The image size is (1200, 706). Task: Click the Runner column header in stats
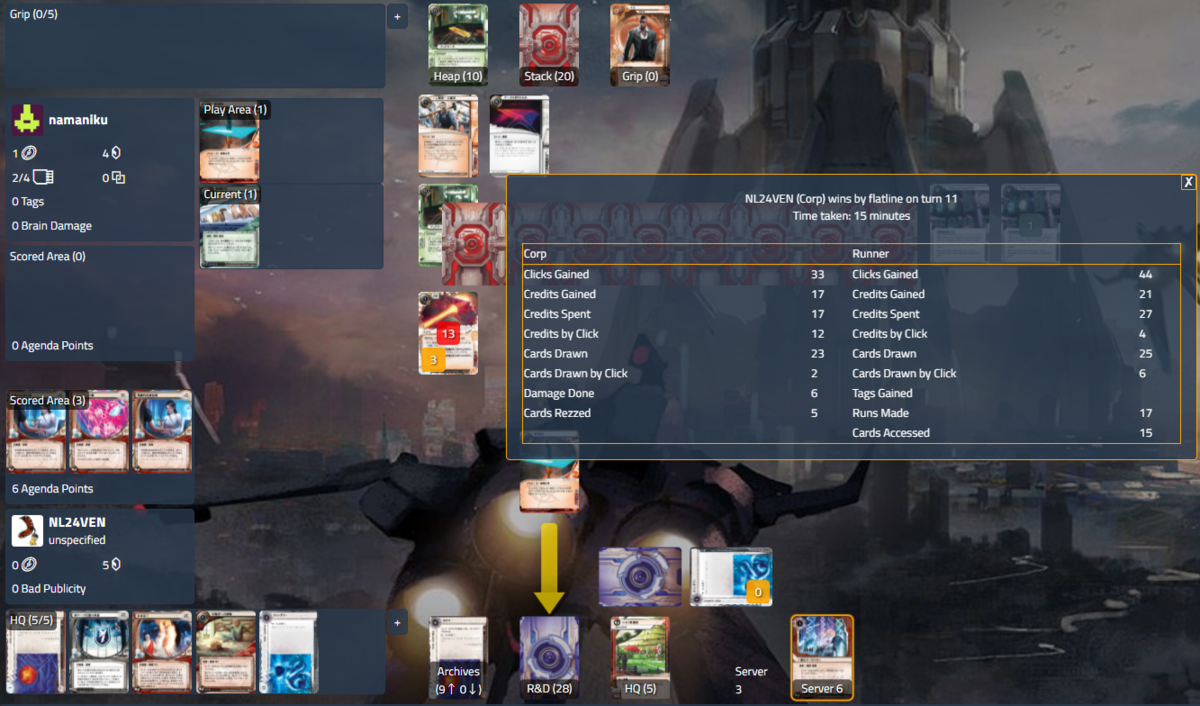870,254
